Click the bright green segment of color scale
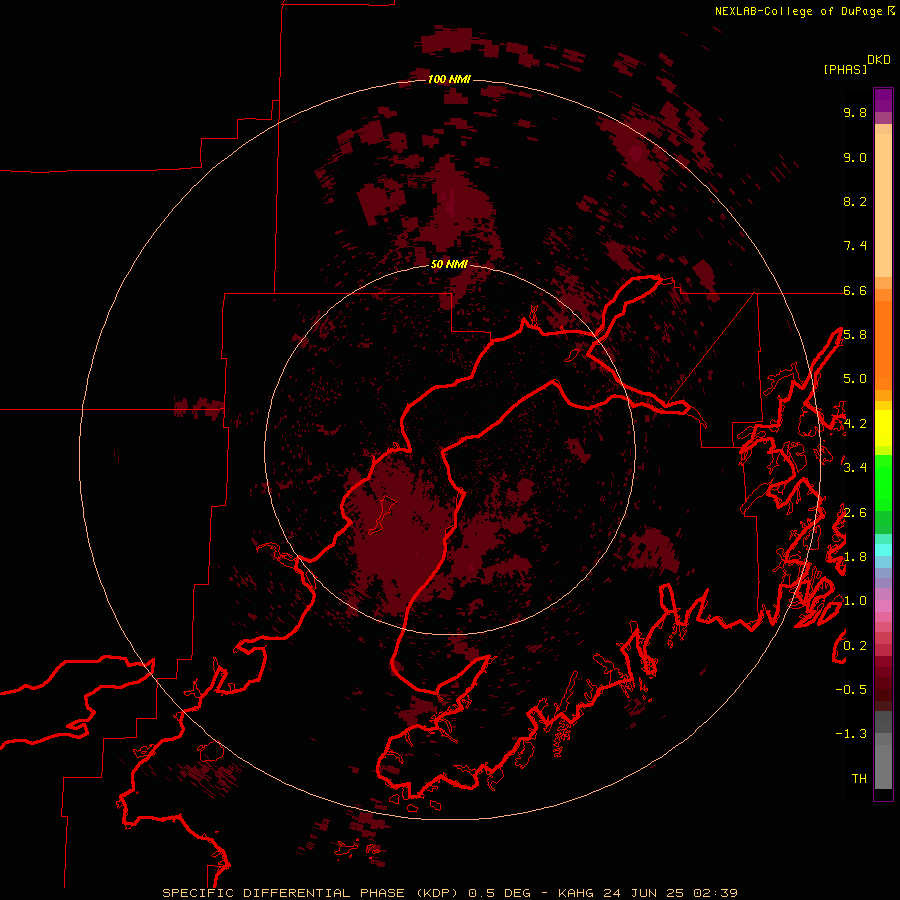The image size is (900, 900). (883, 485)
